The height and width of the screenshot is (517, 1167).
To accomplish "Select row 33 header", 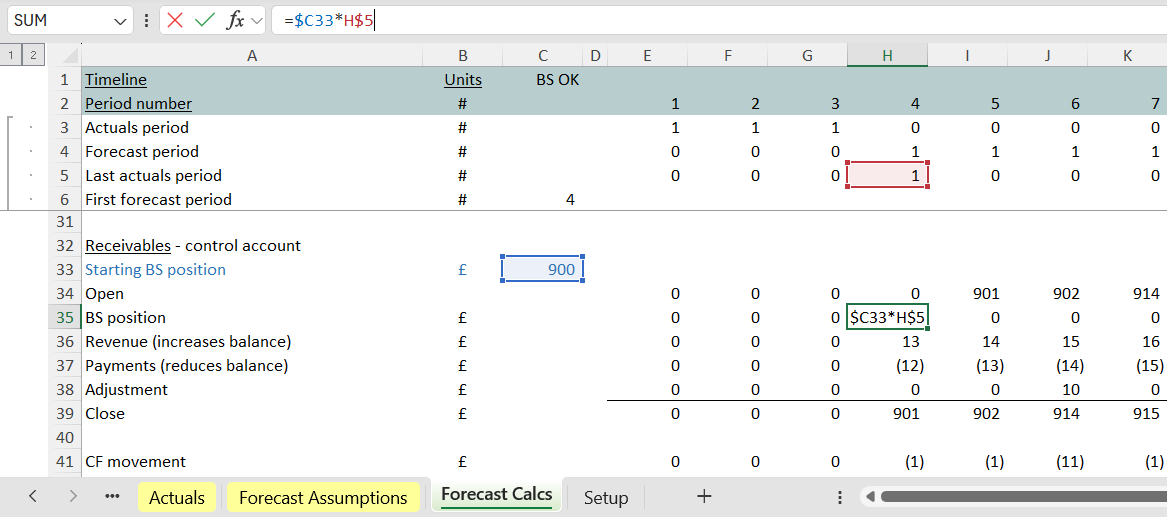I will point(65,270).
